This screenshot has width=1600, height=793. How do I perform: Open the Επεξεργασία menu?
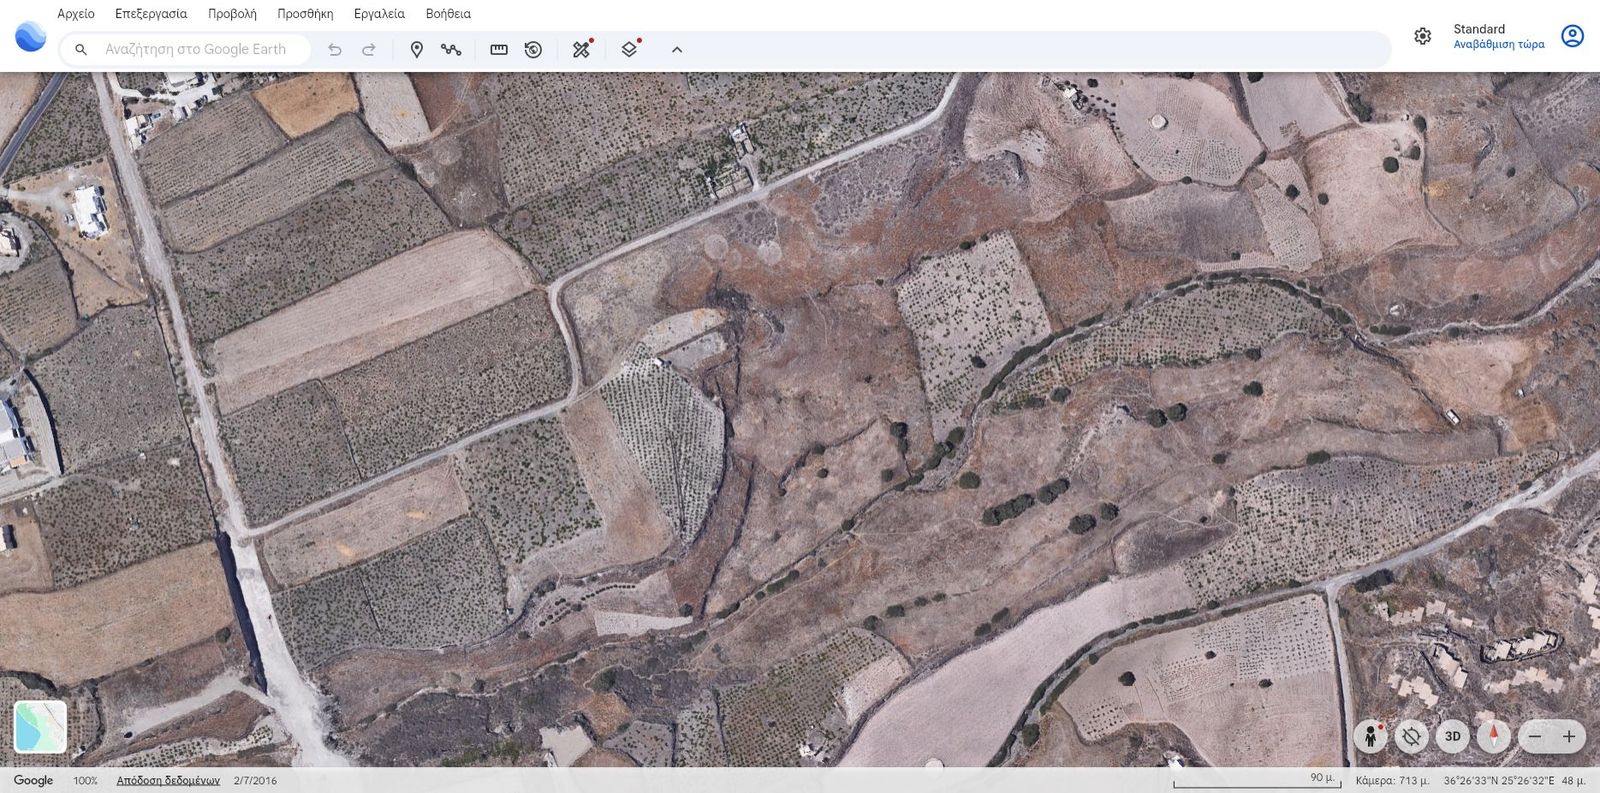tap(151, 14)
